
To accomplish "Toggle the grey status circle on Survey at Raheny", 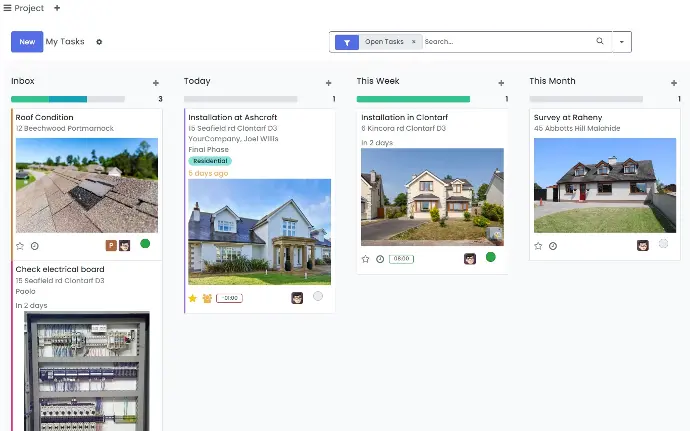I will pos(663,243).
